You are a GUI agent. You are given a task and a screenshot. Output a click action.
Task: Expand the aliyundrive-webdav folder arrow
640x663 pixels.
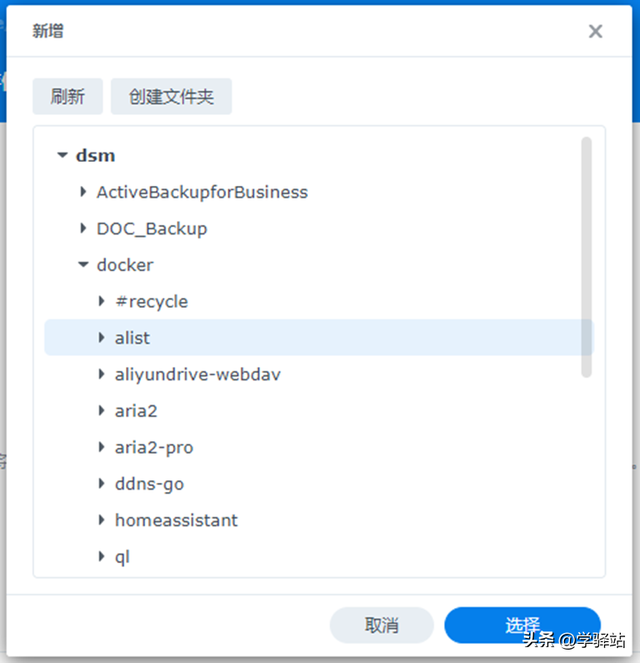click(101, 374)
